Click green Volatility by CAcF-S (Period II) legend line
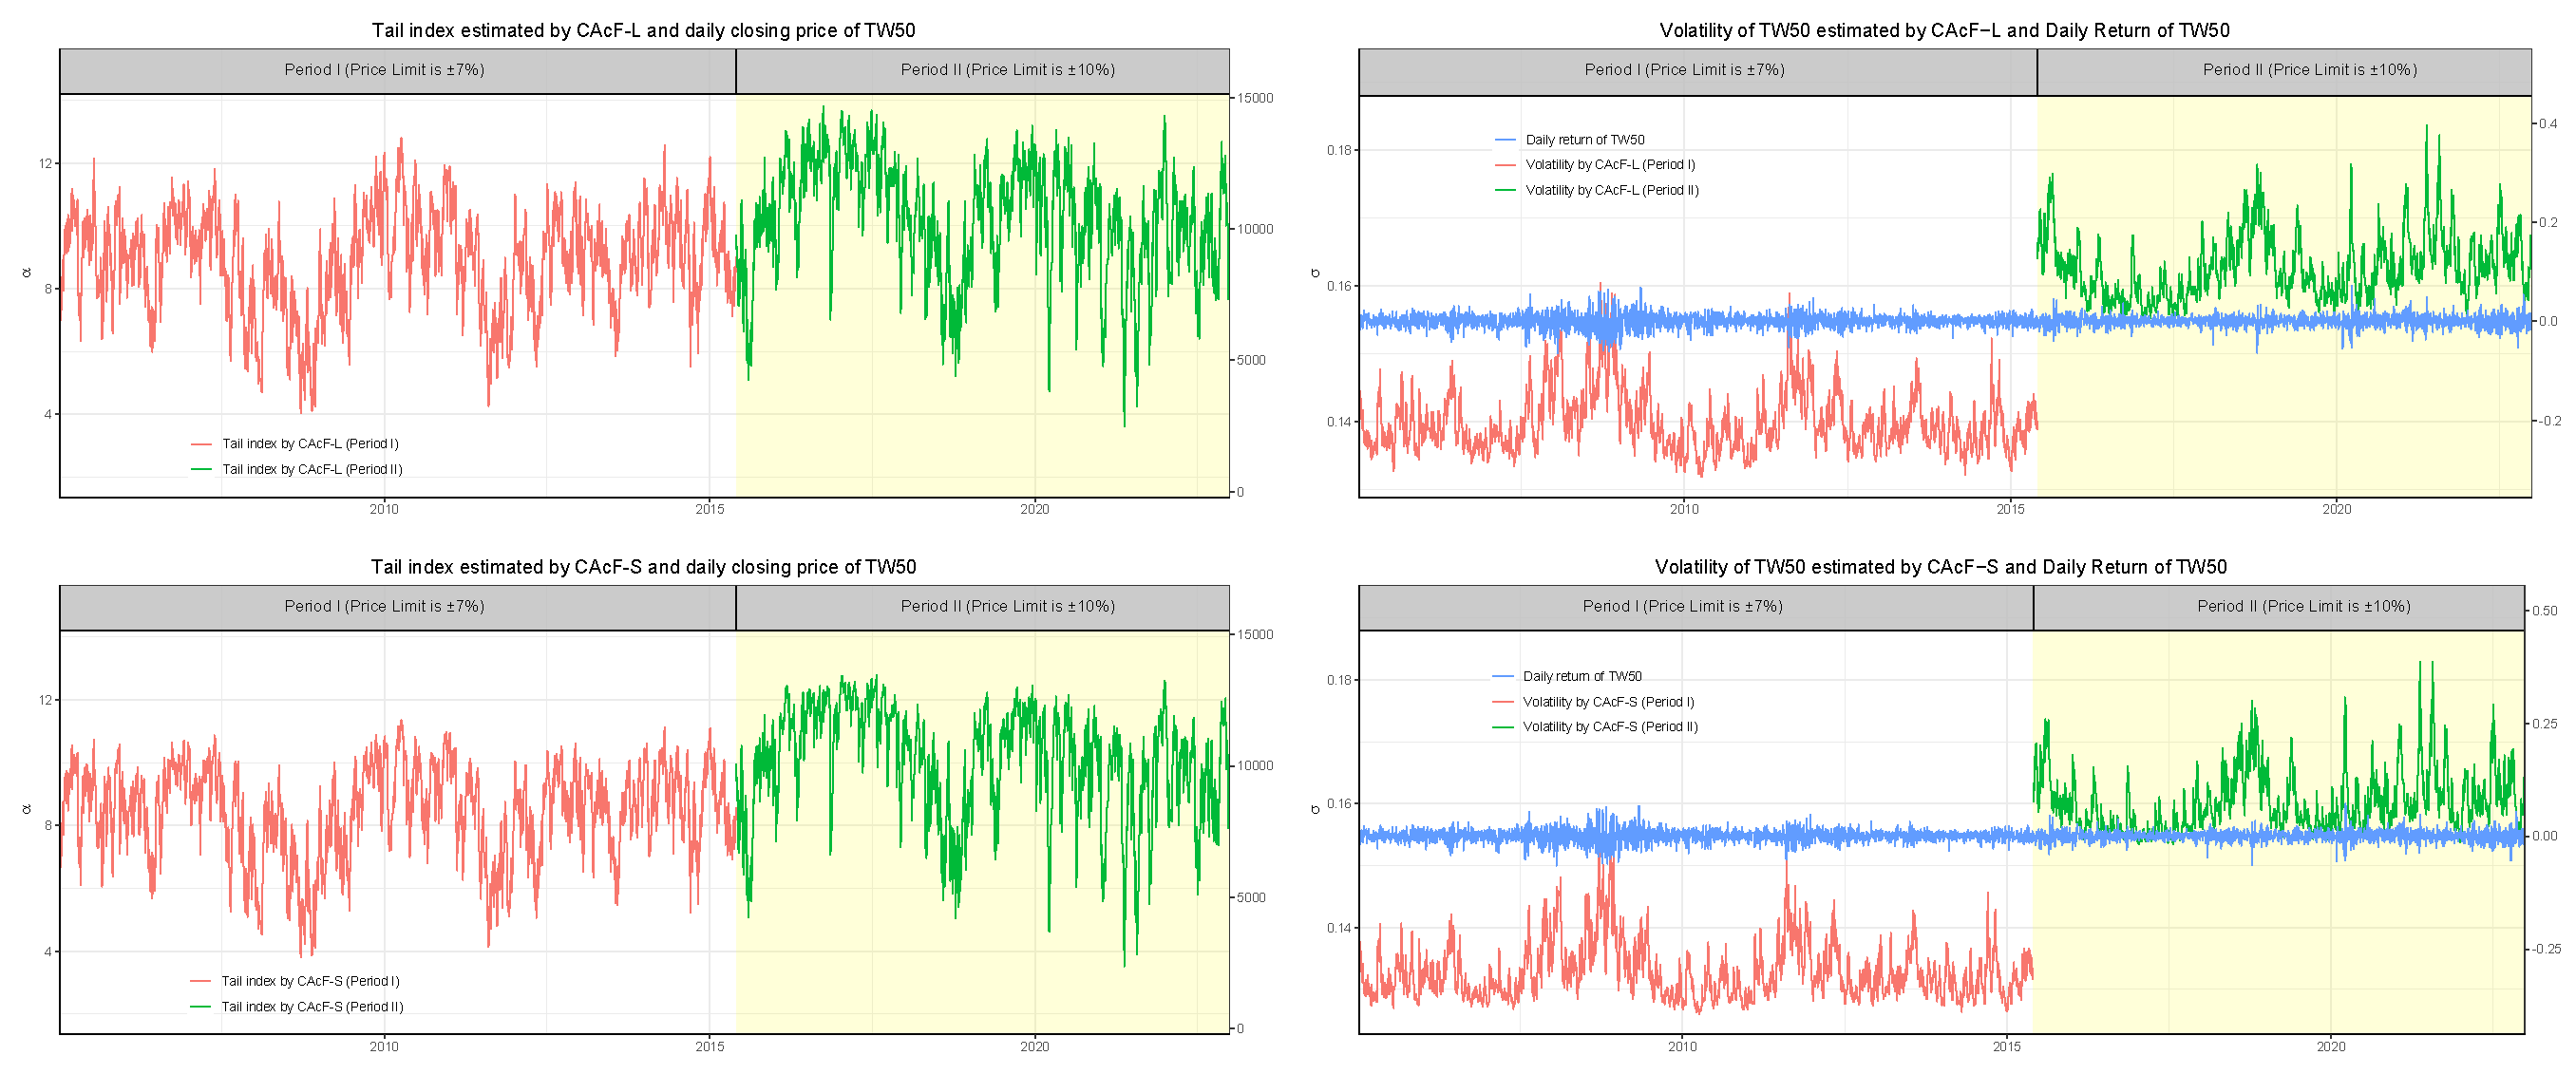The image size is (2576, 1074). (1502, 727)
